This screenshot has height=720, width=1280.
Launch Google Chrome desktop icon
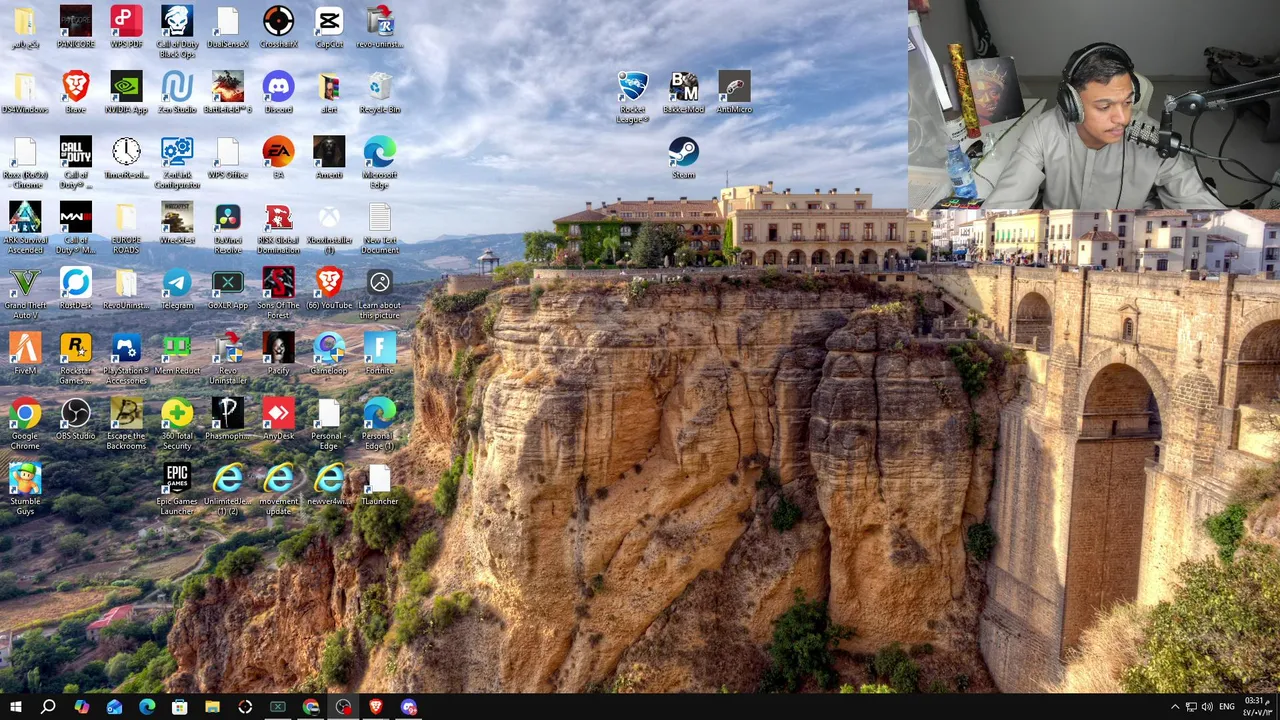point(25,422)
